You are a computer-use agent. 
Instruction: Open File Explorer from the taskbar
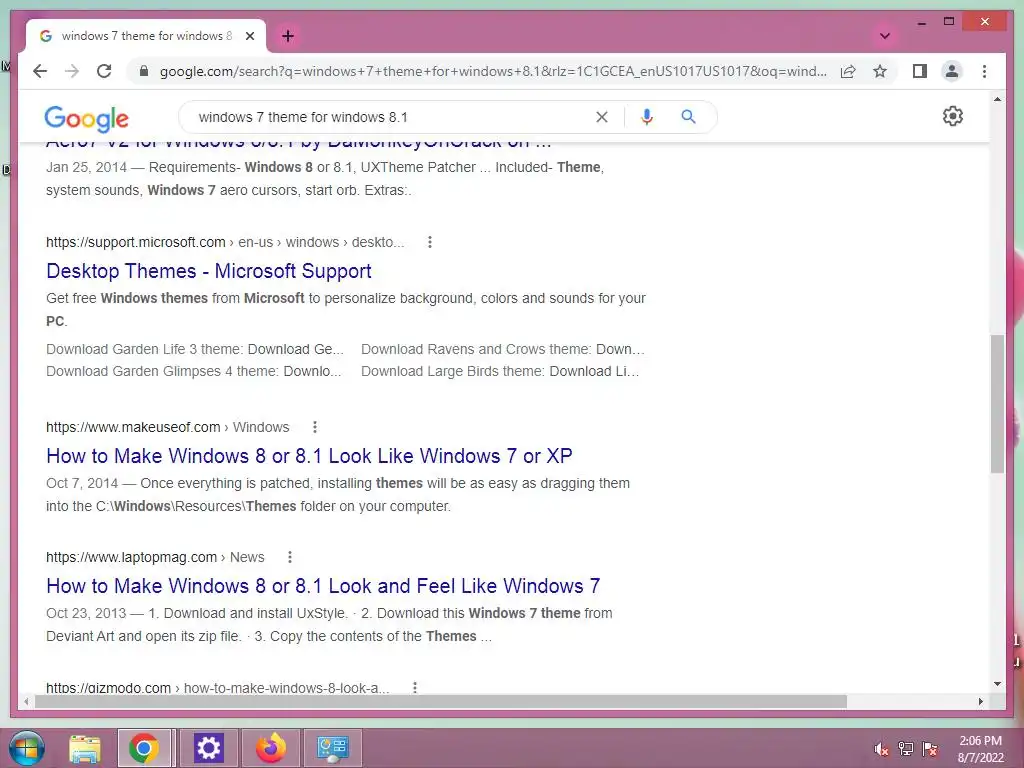[85, 748]
